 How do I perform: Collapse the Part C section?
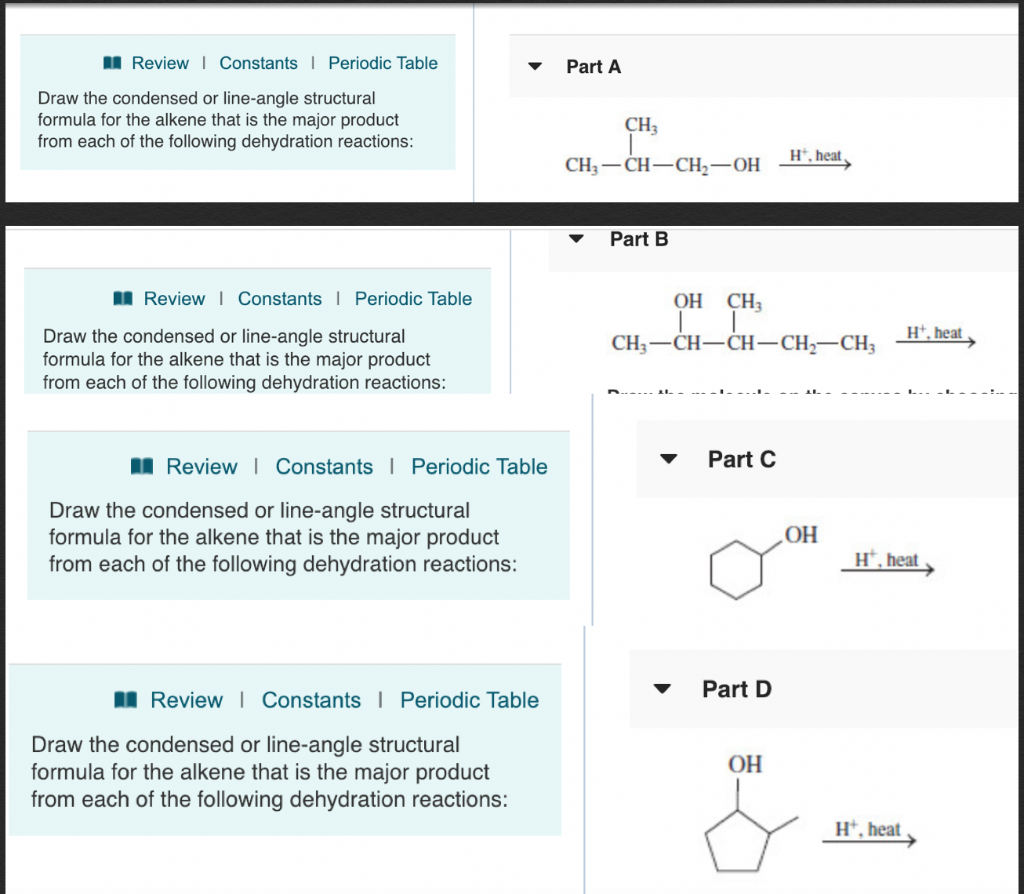(x=666, y=459)
